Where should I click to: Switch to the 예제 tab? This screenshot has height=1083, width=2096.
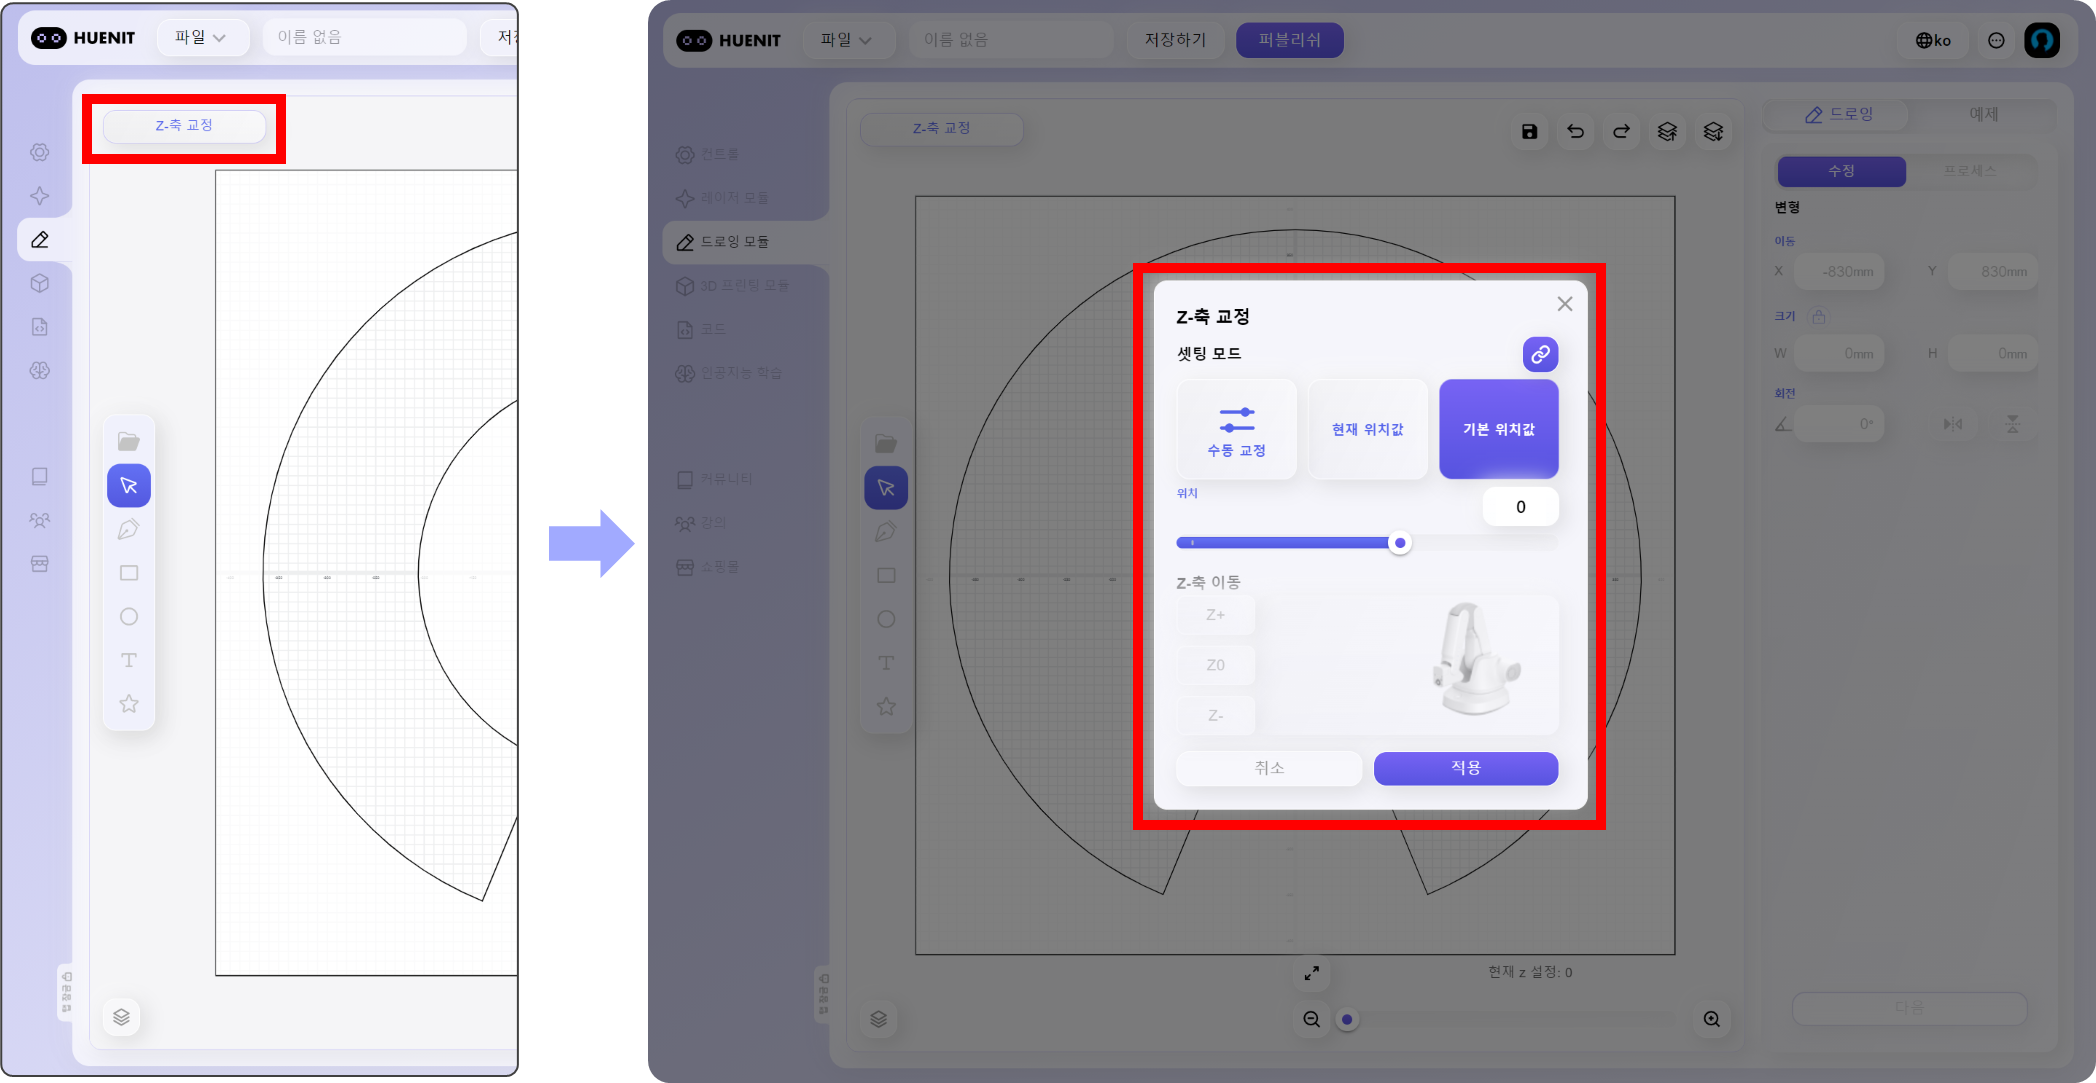(1983, 114)
